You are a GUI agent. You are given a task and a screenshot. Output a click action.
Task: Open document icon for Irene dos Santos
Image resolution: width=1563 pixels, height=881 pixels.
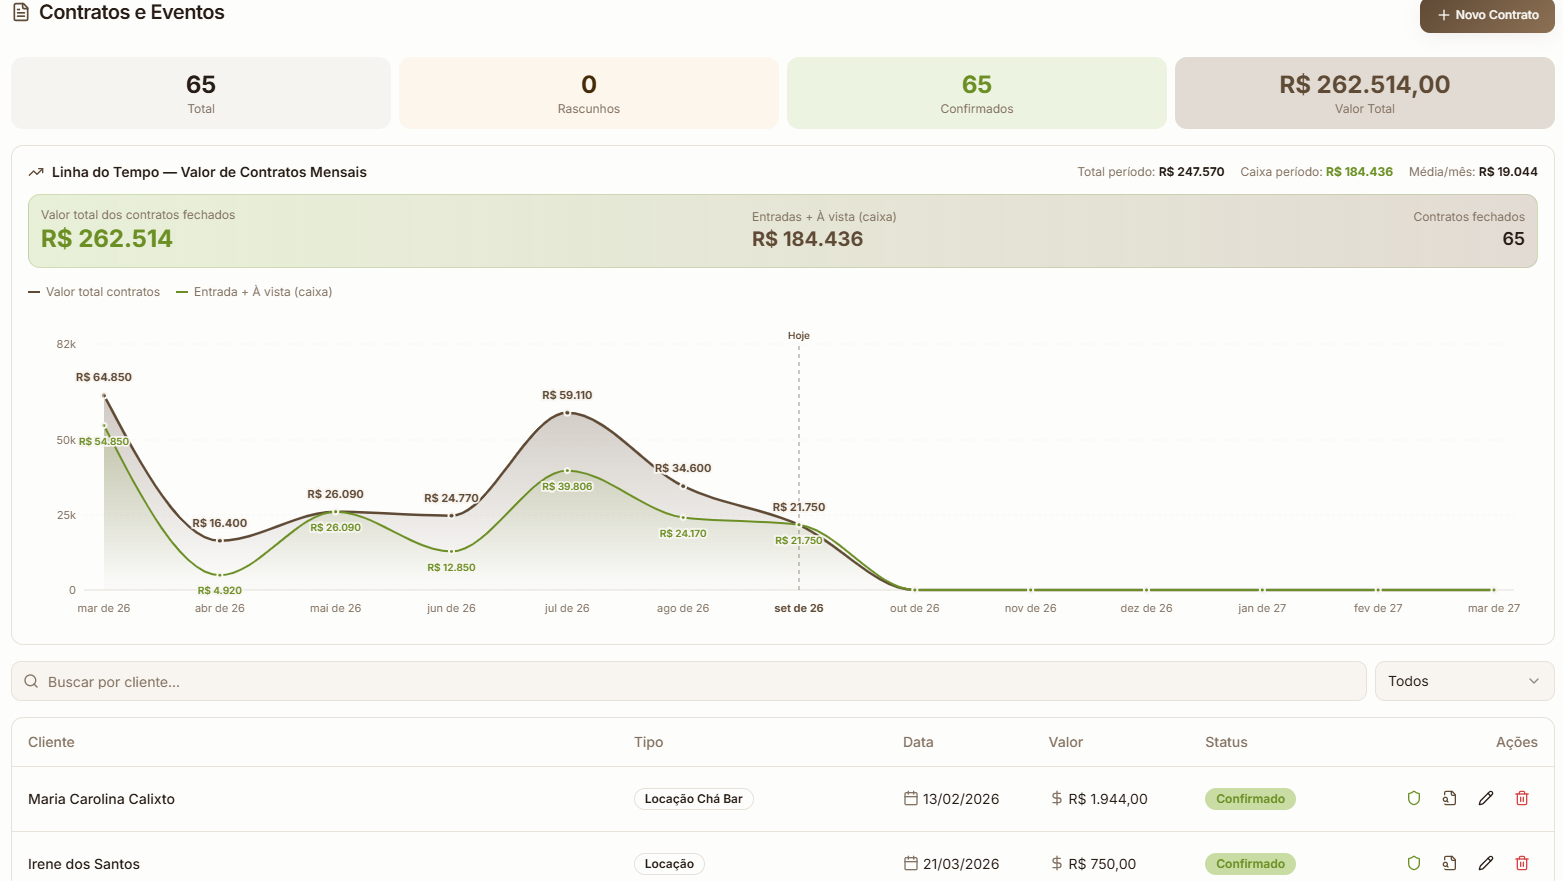(1449, 863)
